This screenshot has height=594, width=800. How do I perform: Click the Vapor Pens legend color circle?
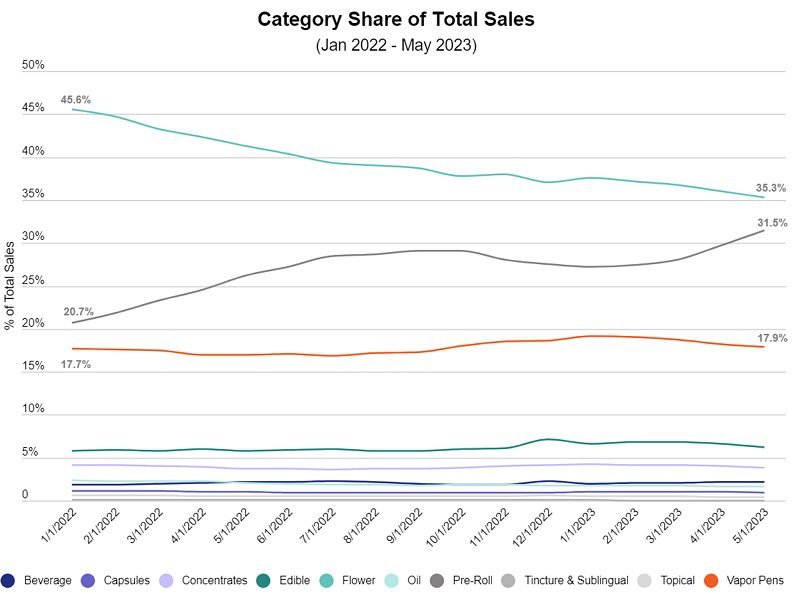[711, 580]
